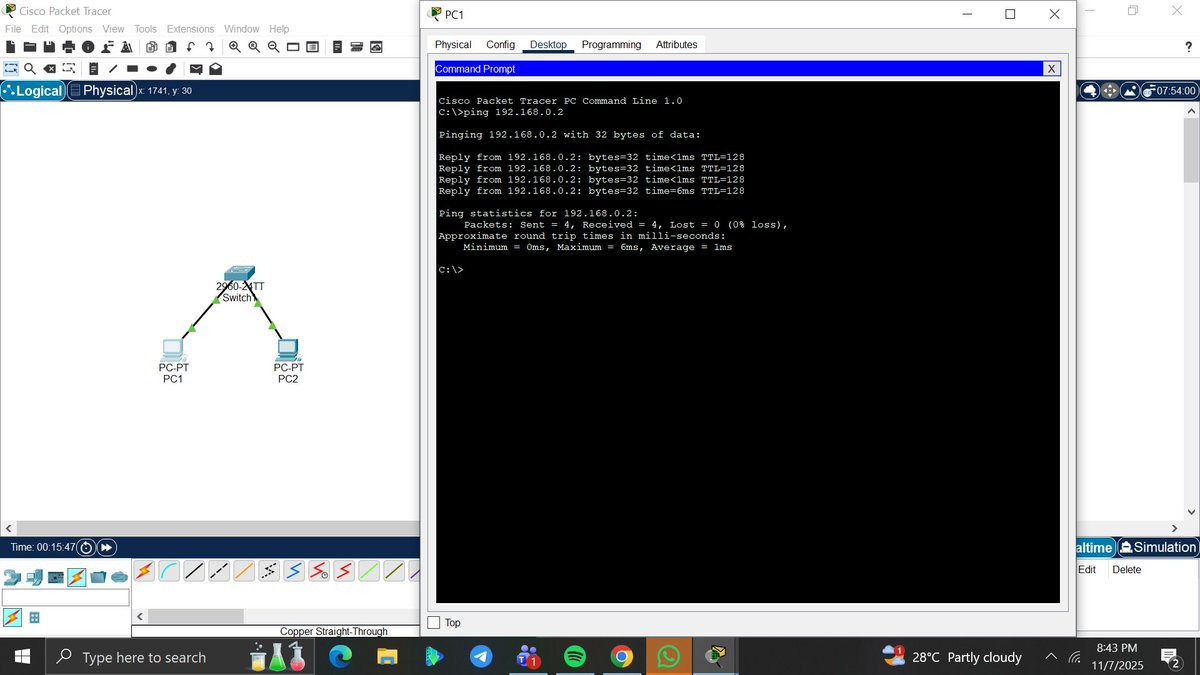Choose the Phone dotted zigzag cable
1200x675 pixels.
pyautogui.click(x=269, y=571)
